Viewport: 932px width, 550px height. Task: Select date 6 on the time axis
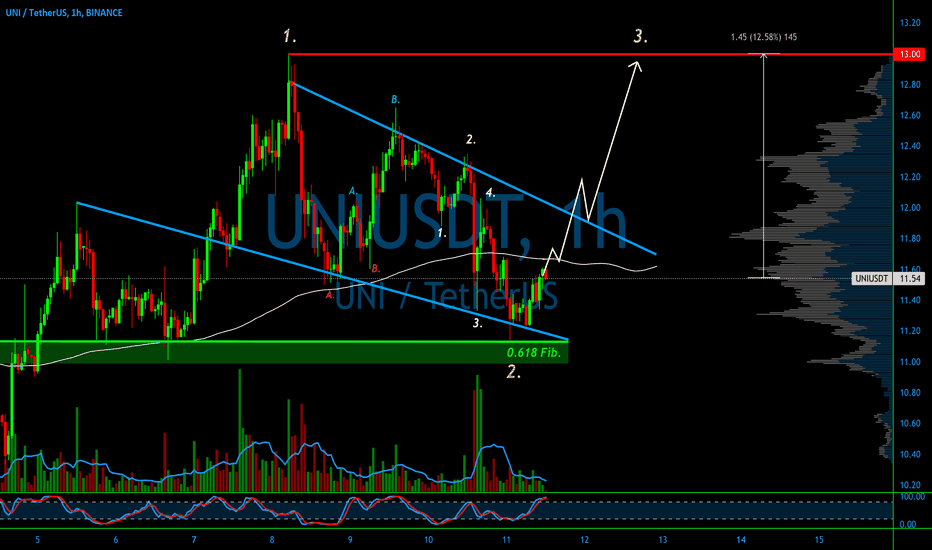click(115, 540)
